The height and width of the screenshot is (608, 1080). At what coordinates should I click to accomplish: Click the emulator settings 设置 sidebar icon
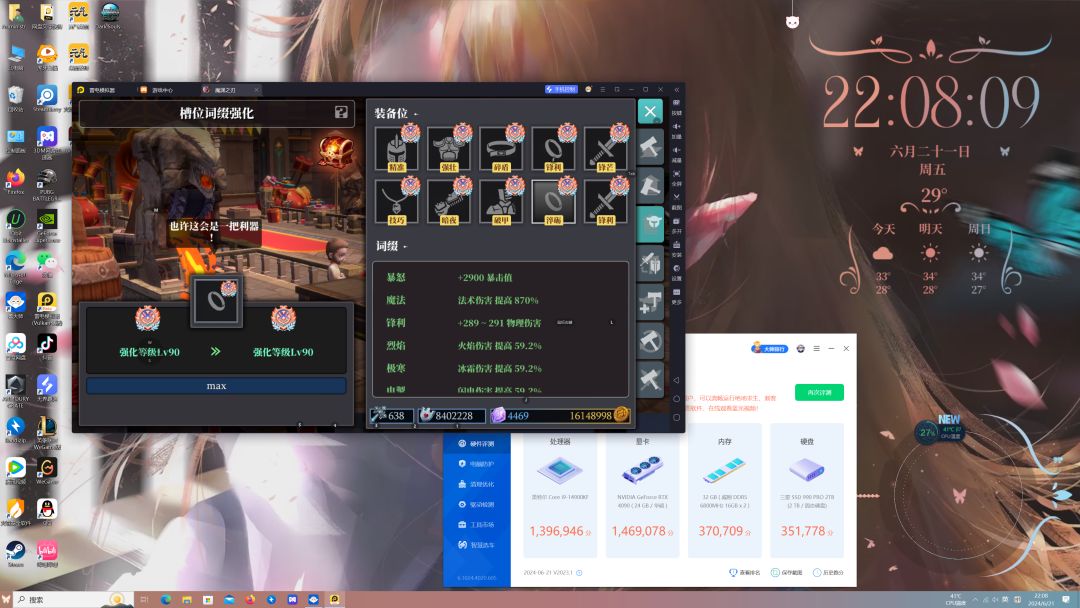click(676, 273)
